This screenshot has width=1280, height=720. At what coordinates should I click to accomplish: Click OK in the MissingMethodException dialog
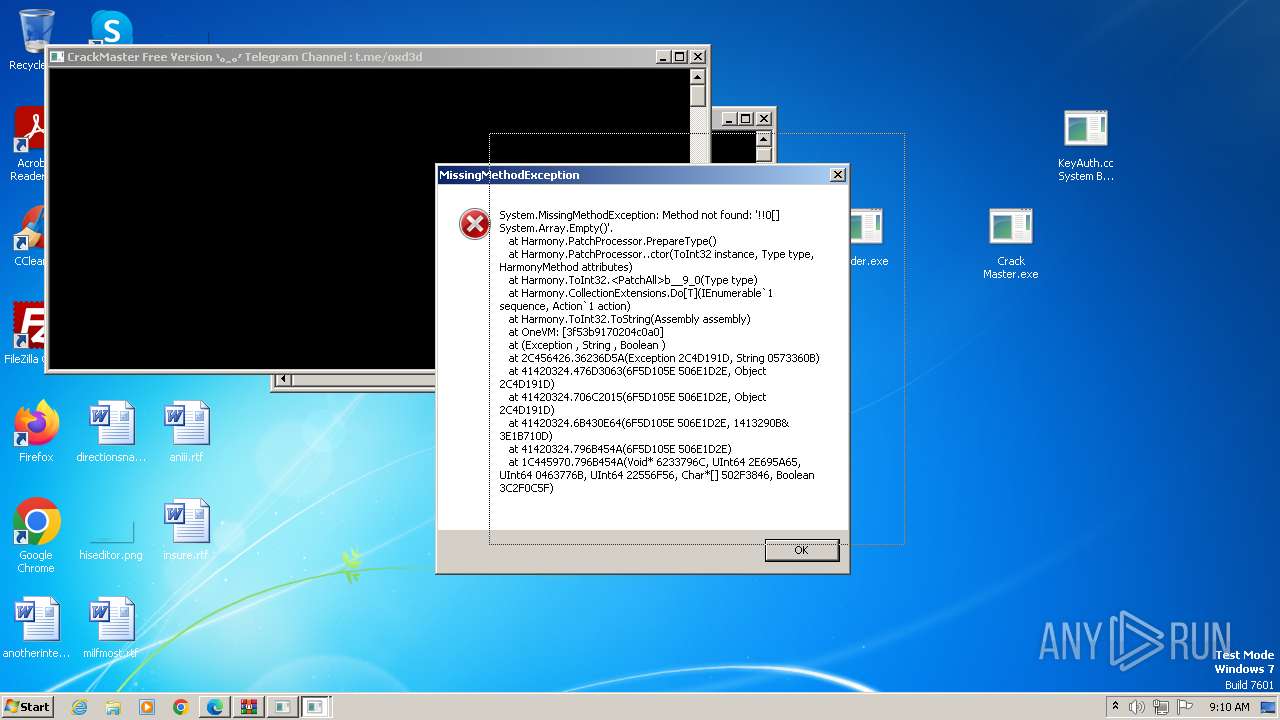[801, 550]
